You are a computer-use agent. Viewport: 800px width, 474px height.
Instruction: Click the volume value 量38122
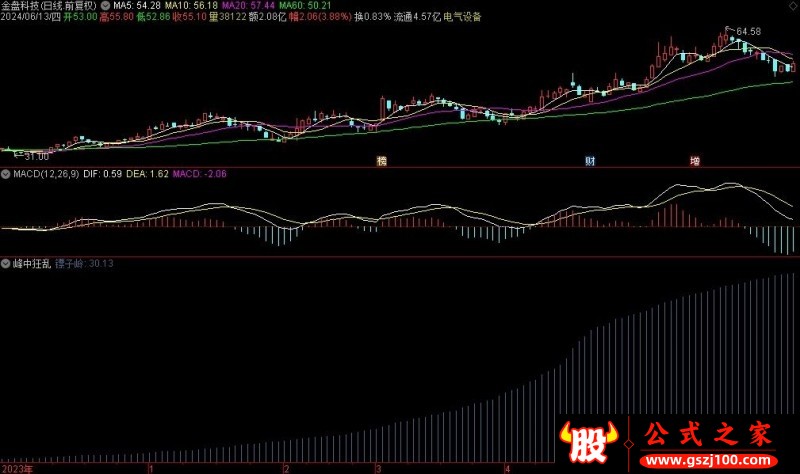228,17
